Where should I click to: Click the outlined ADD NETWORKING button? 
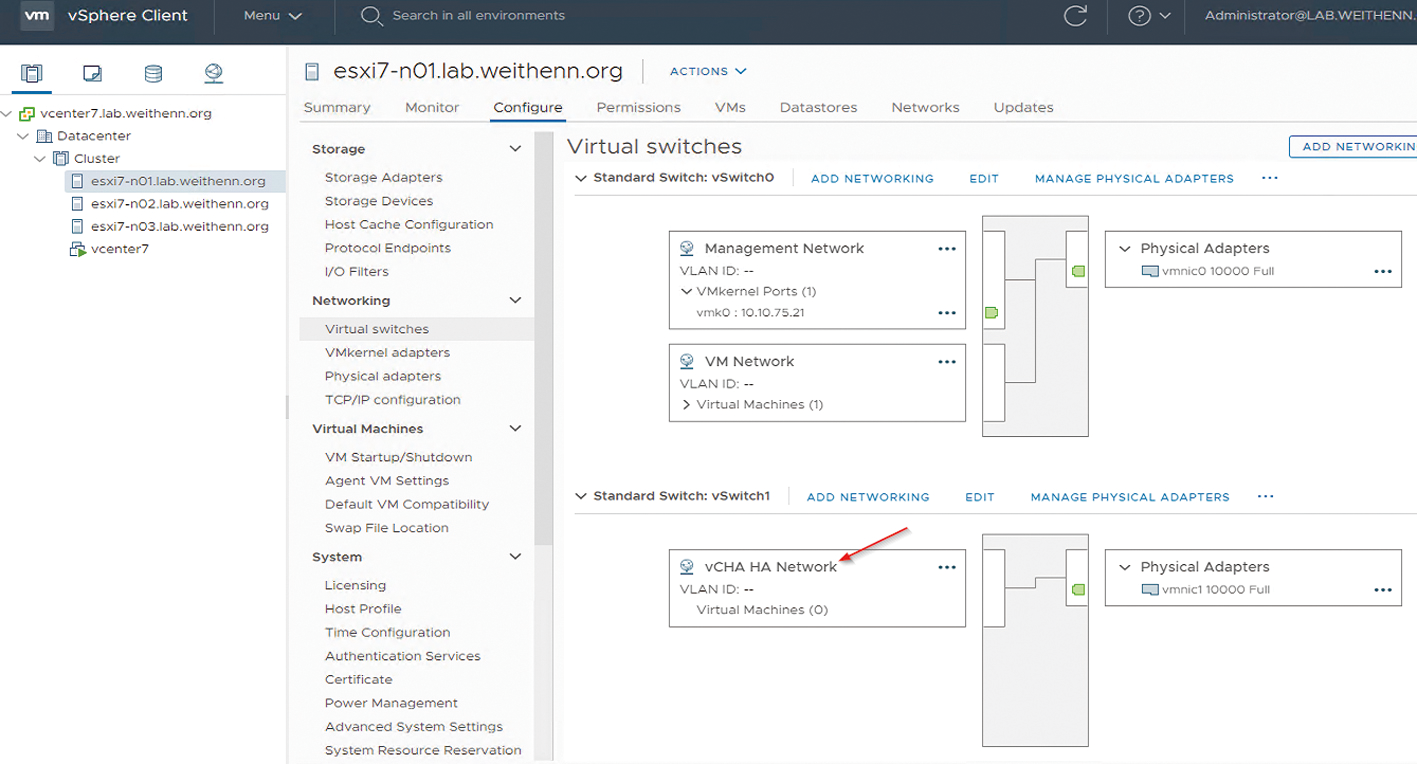1353,146
